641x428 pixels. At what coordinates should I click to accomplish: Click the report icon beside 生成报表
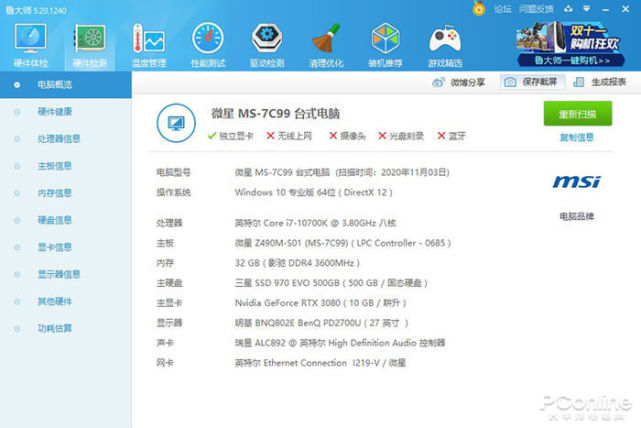(578, 82)
